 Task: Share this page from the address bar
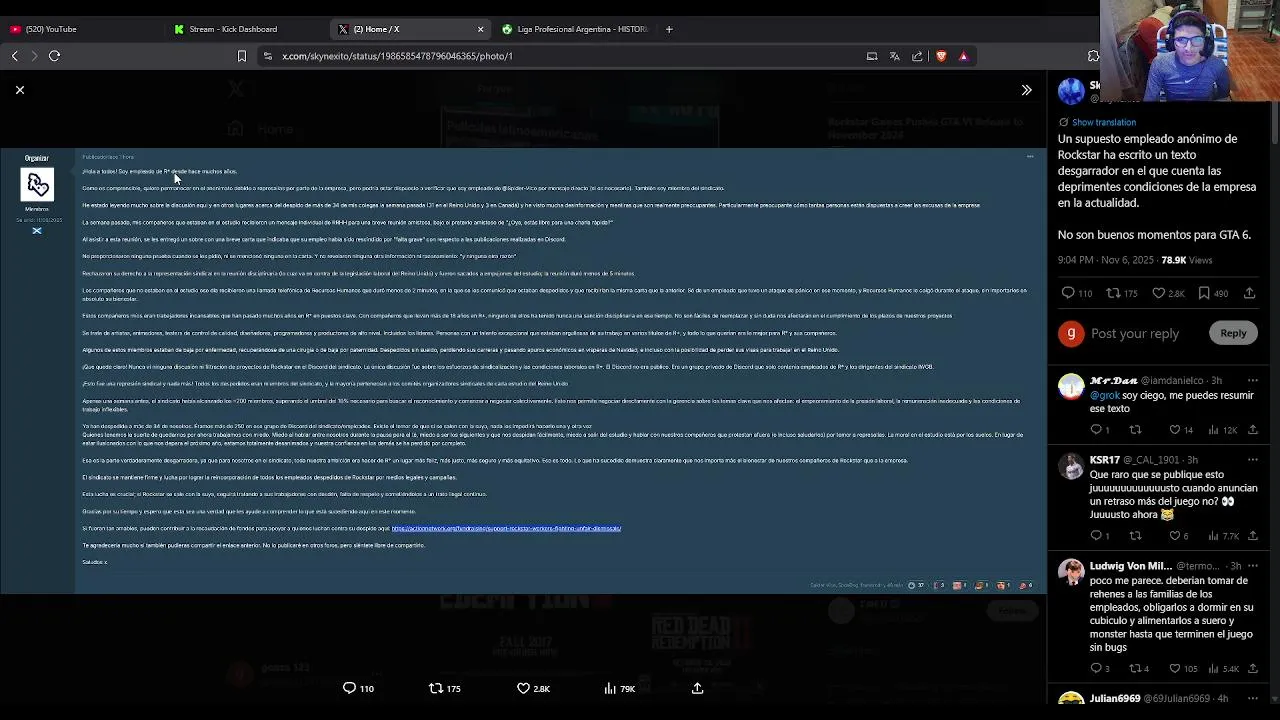pos(917,56)
